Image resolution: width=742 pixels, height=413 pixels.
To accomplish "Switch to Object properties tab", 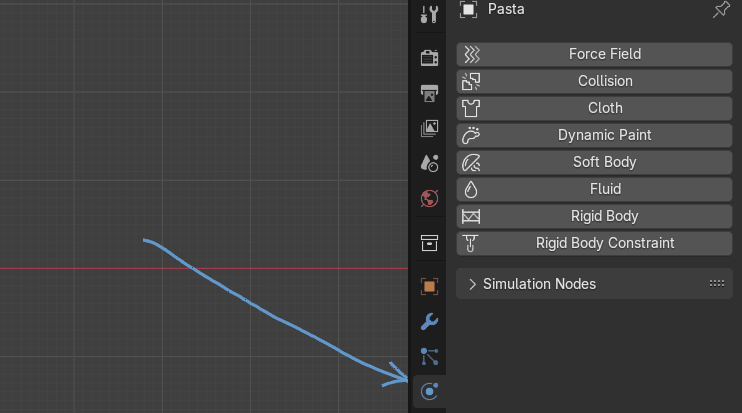I will pyautogui.click(x=429, y=287).
